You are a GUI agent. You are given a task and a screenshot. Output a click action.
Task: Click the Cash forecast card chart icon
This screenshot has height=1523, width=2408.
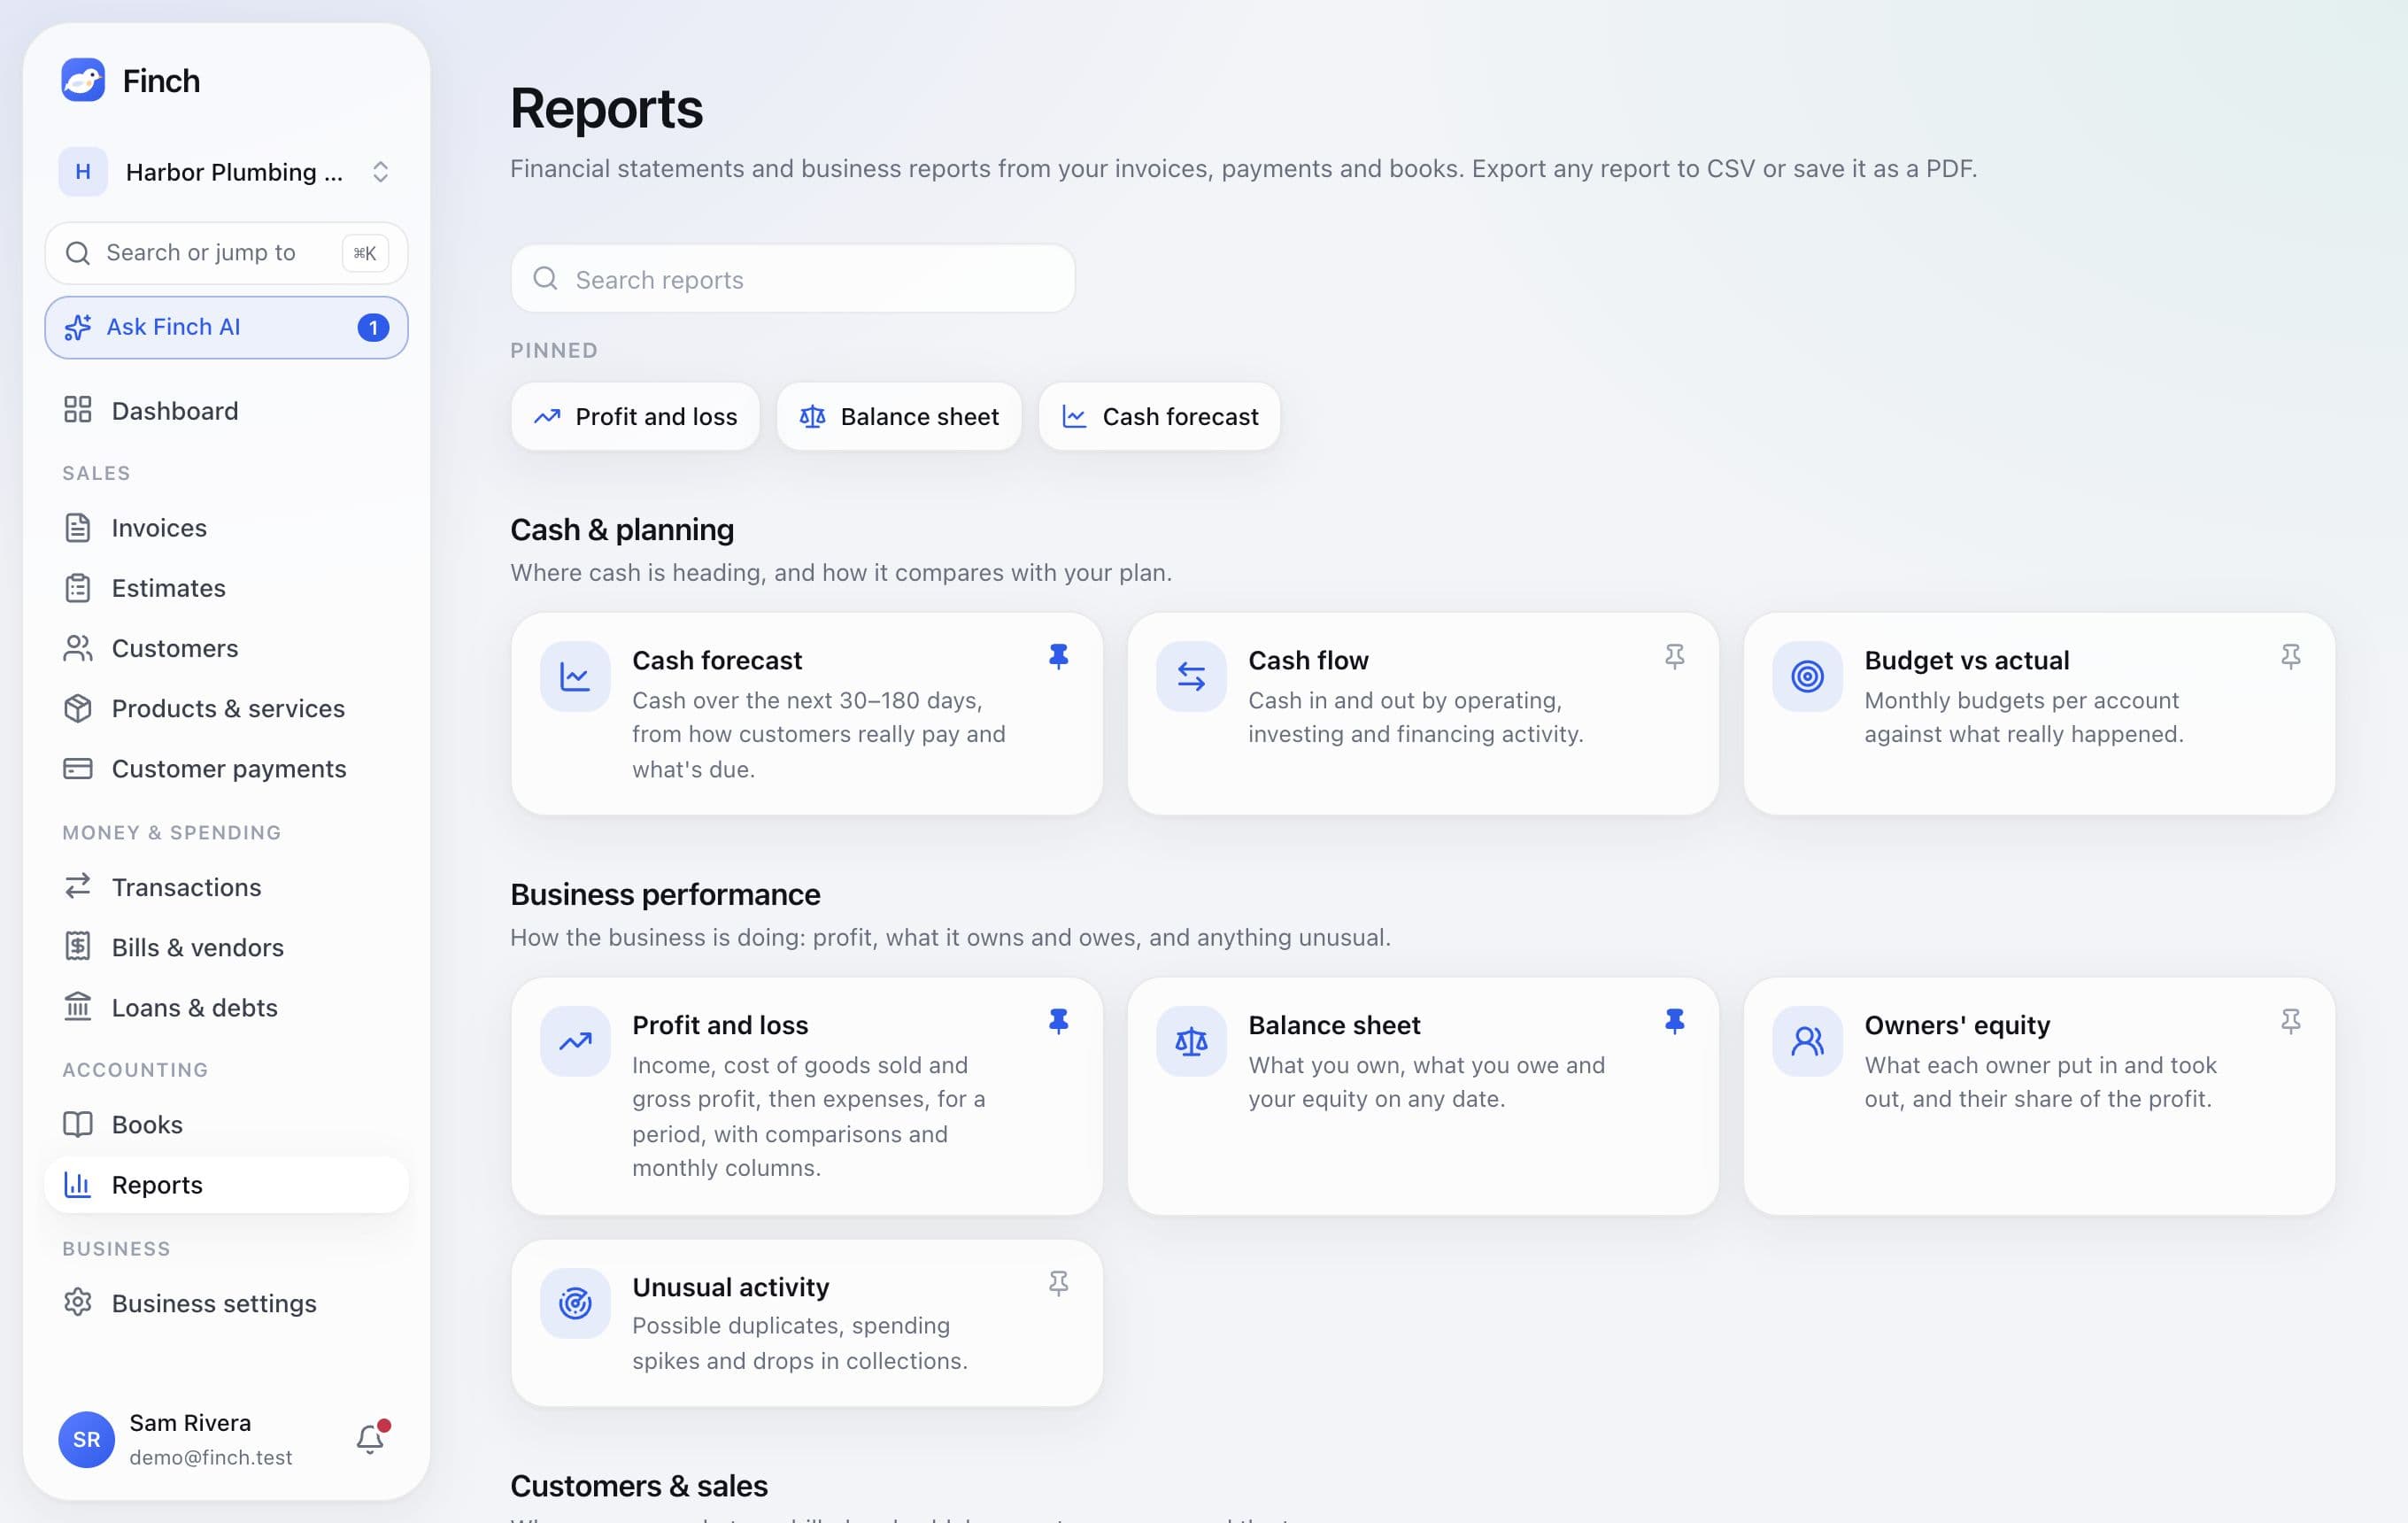pos(575,677)
